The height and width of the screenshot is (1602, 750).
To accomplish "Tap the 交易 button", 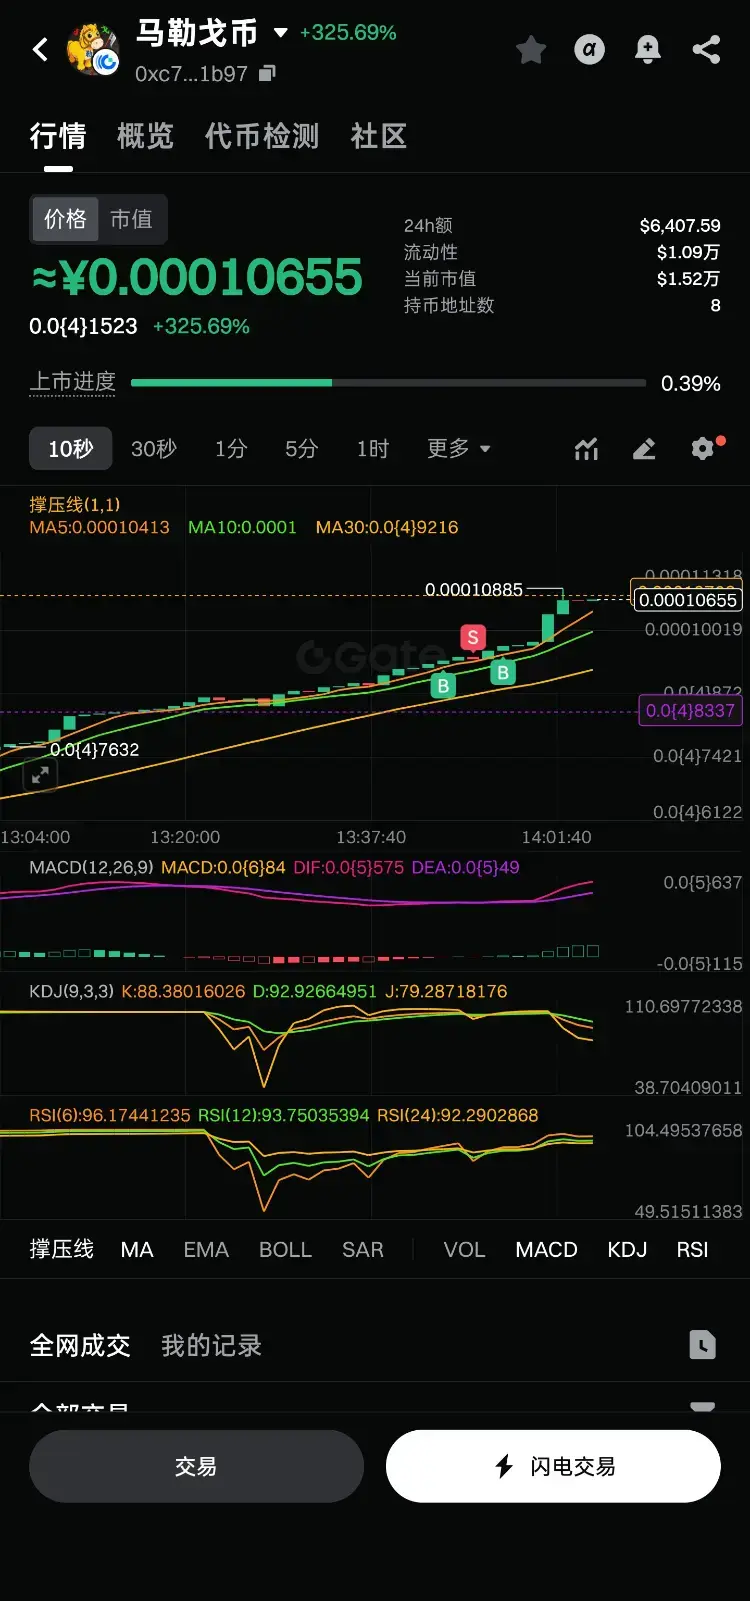I will [x=196, y=1466].
